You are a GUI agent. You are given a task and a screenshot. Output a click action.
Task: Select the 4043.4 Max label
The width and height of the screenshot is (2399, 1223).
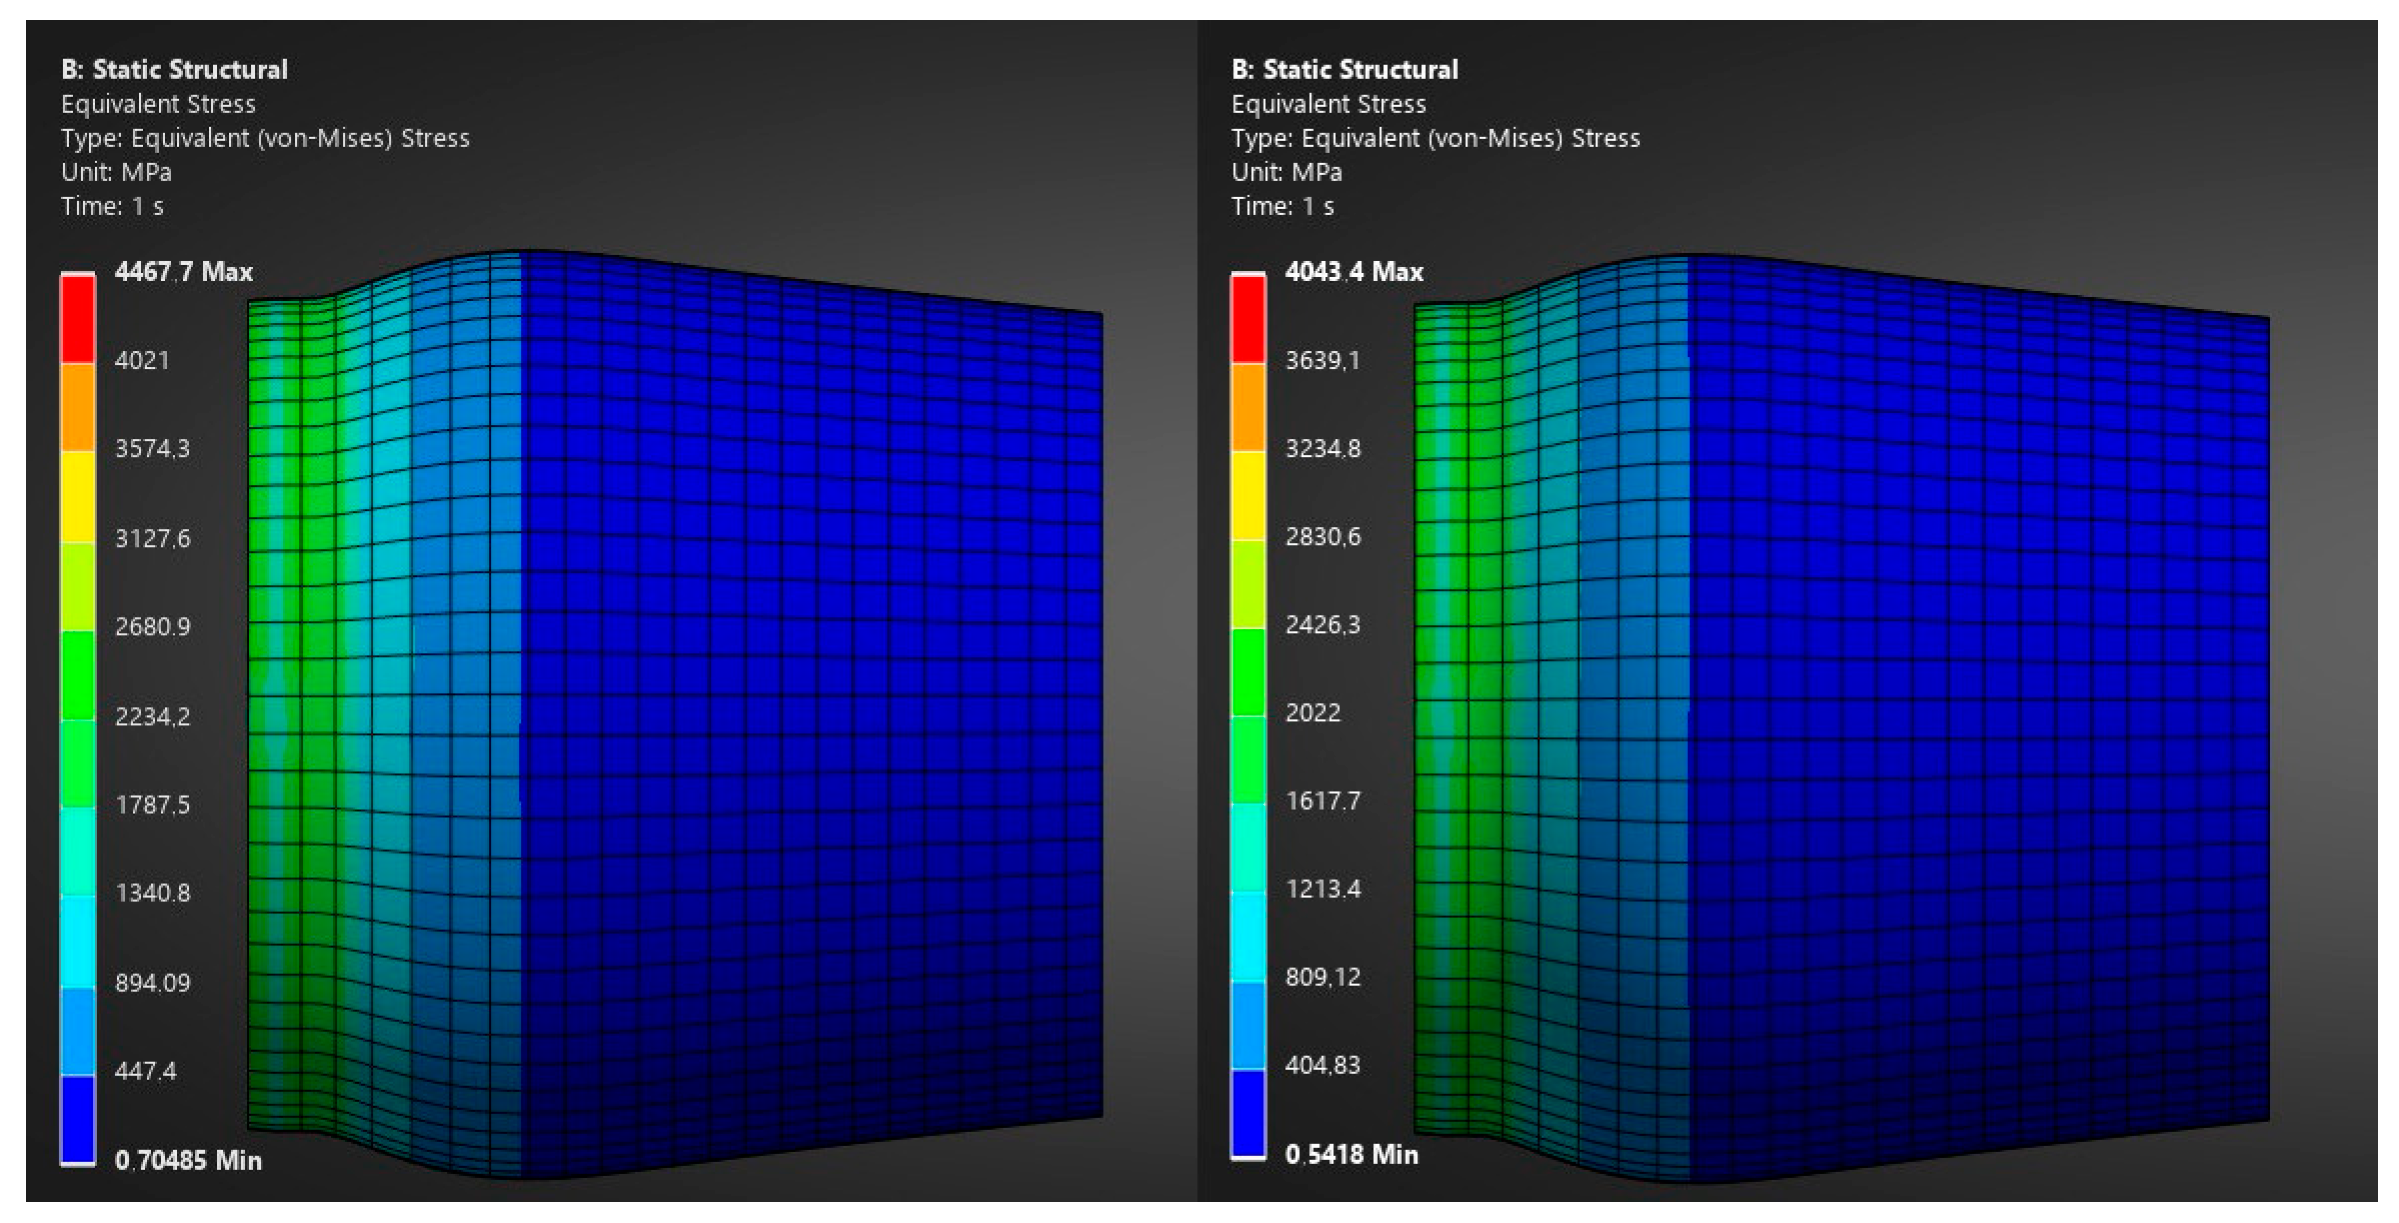1353,272
